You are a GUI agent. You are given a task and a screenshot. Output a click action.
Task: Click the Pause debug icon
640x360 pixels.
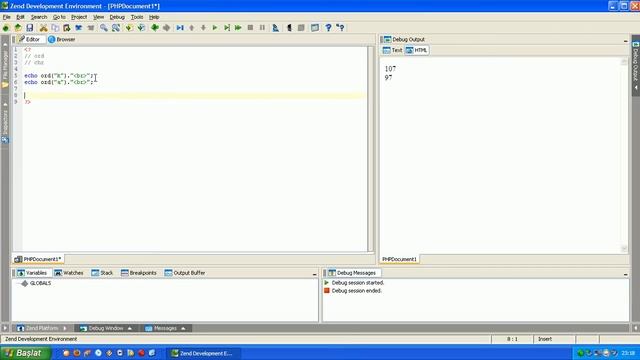(x=262, y=28)
